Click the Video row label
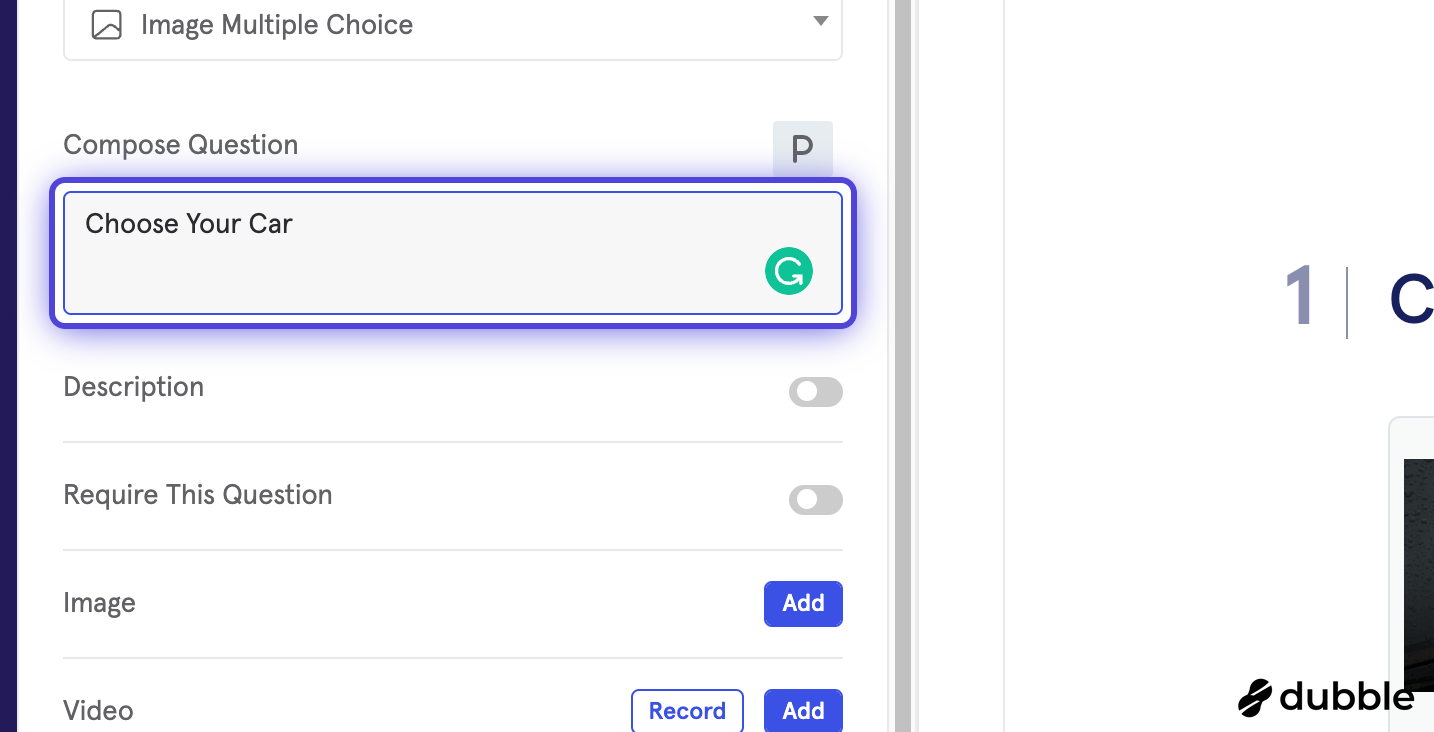The height and width of the screenshot is (732, 1434). pyautogui.click(x=98, y=711)
